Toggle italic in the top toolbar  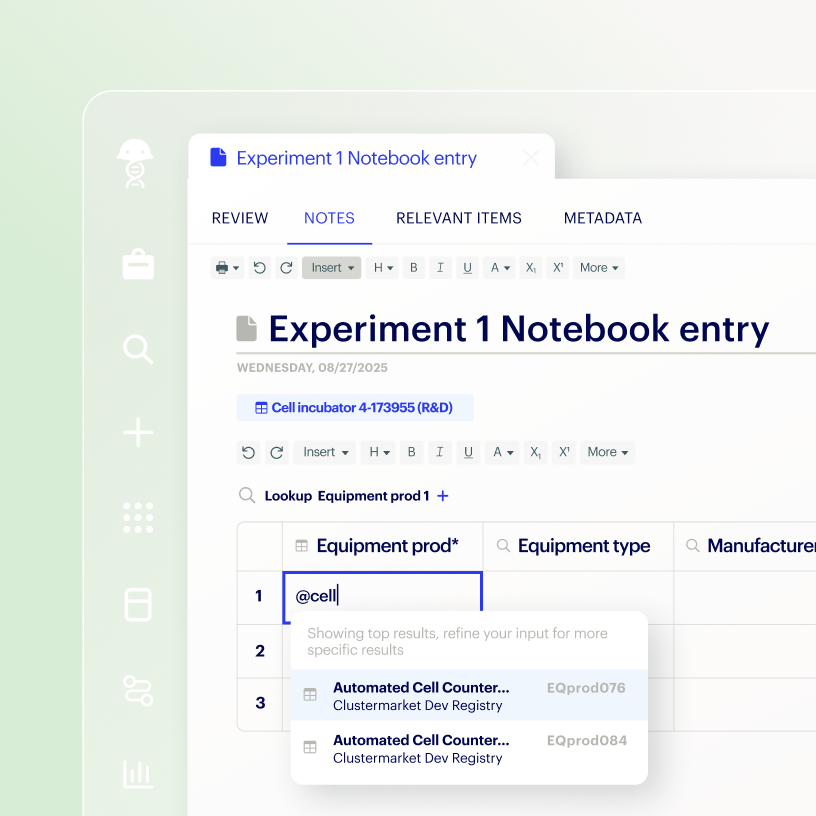(440, 268)
